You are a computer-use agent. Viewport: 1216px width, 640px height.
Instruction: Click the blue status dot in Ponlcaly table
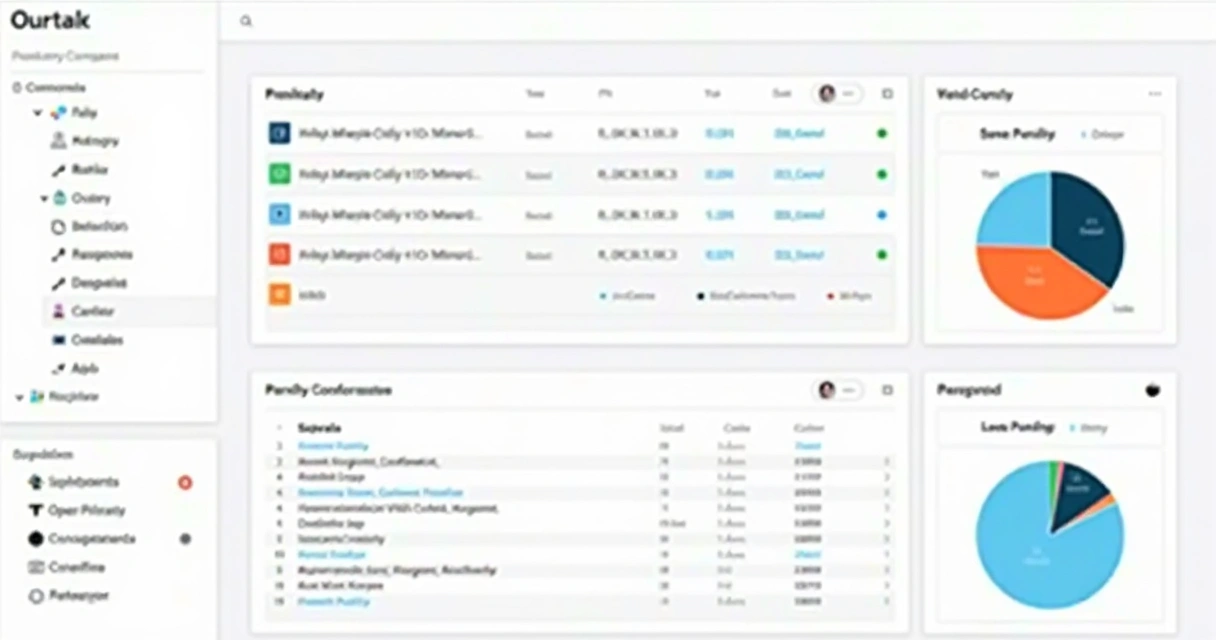[x=881, y=215]
